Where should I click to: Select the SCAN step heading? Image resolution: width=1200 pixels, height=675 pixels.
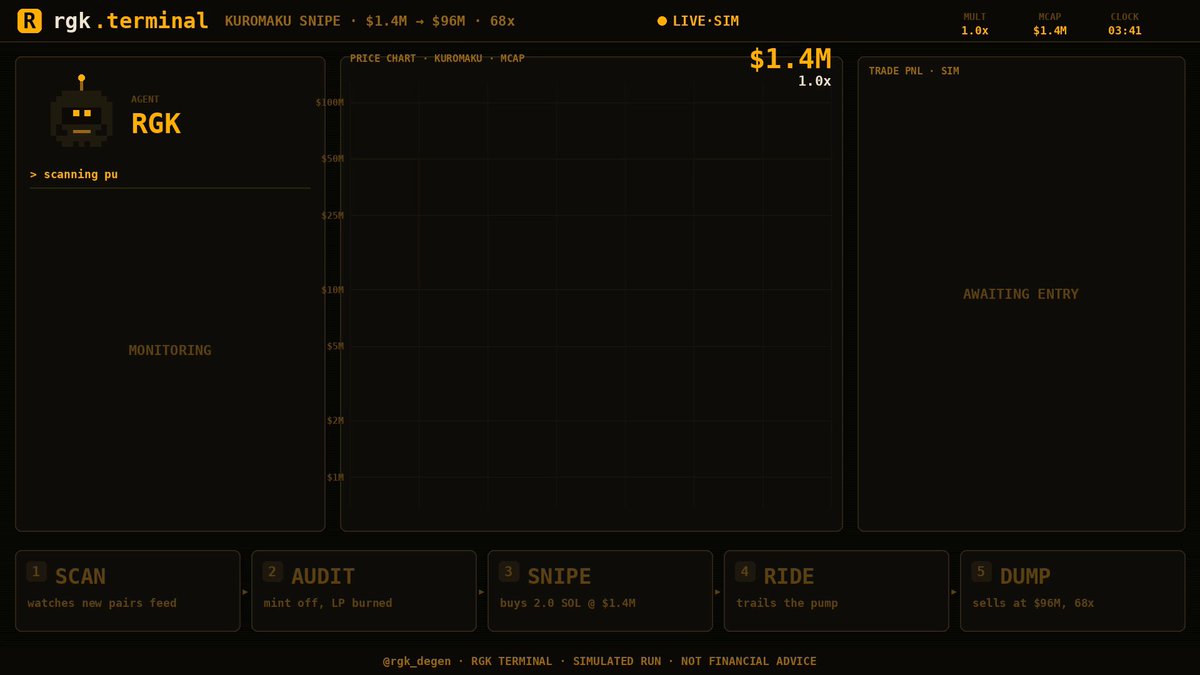[x=80, y=576]
